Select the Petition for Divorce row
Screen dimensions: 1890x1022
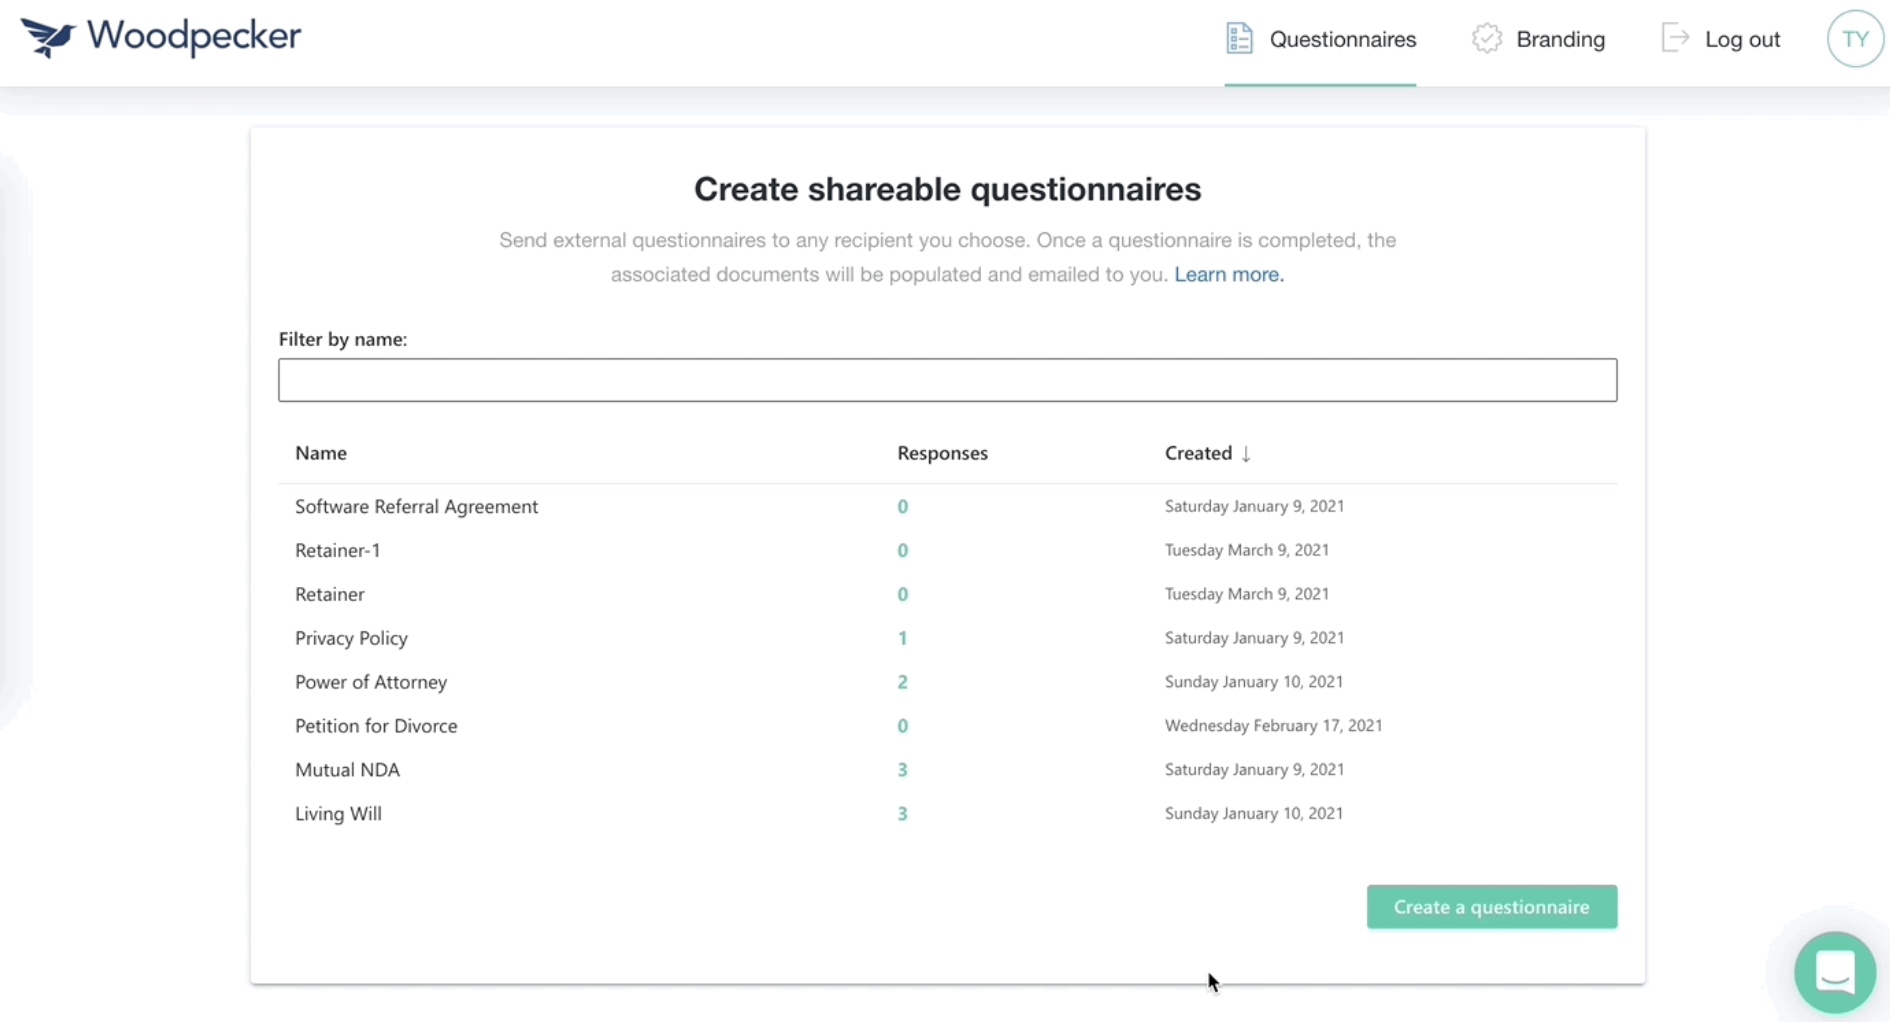coord(376,726)
